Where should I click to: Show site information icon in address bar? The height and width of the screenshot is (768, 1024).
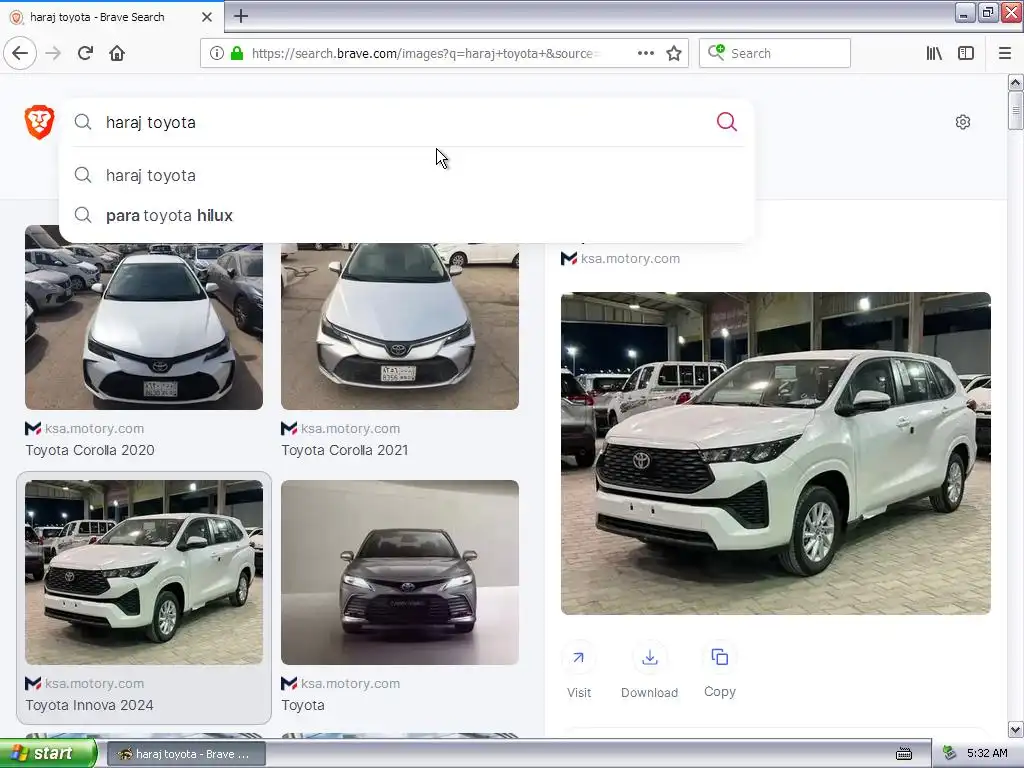tap(216, 53)
